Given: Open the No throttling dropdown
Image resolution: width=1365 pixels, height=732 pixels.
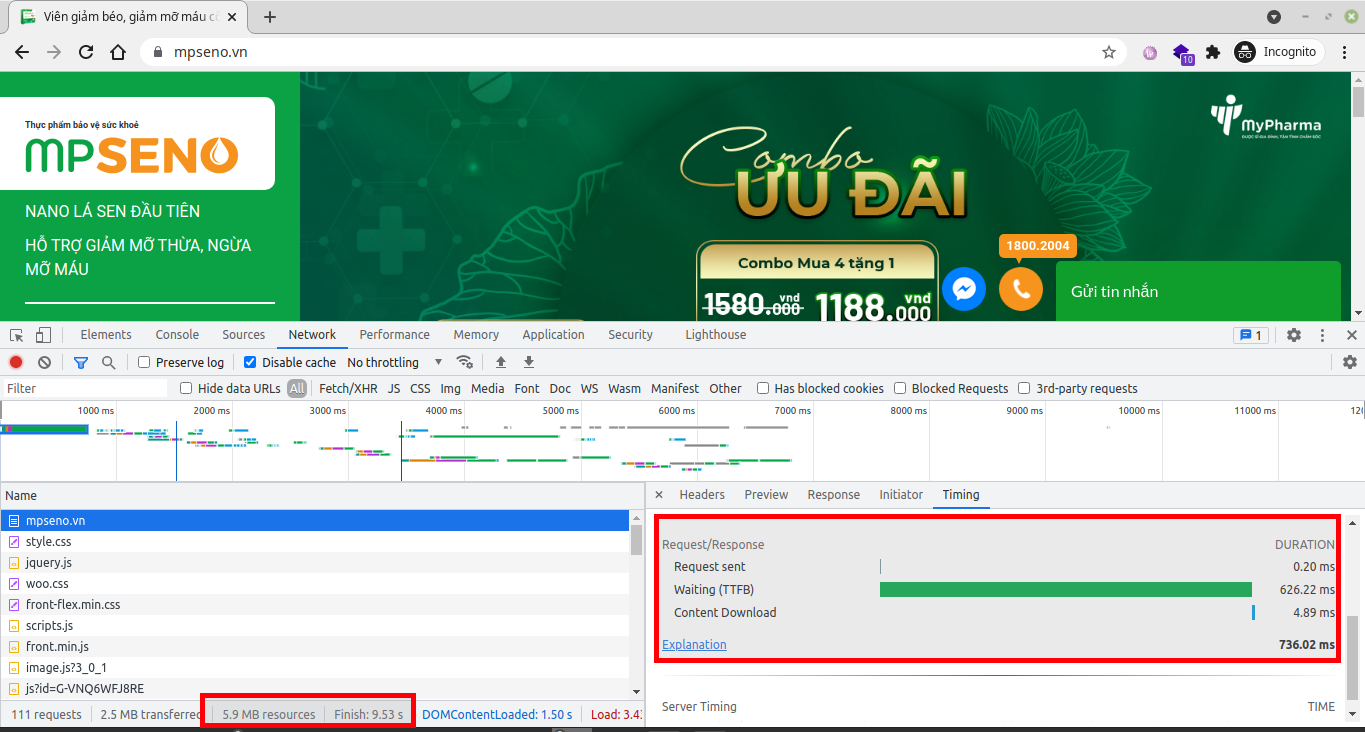Looking at the screenshot, I should click(396, 362).
